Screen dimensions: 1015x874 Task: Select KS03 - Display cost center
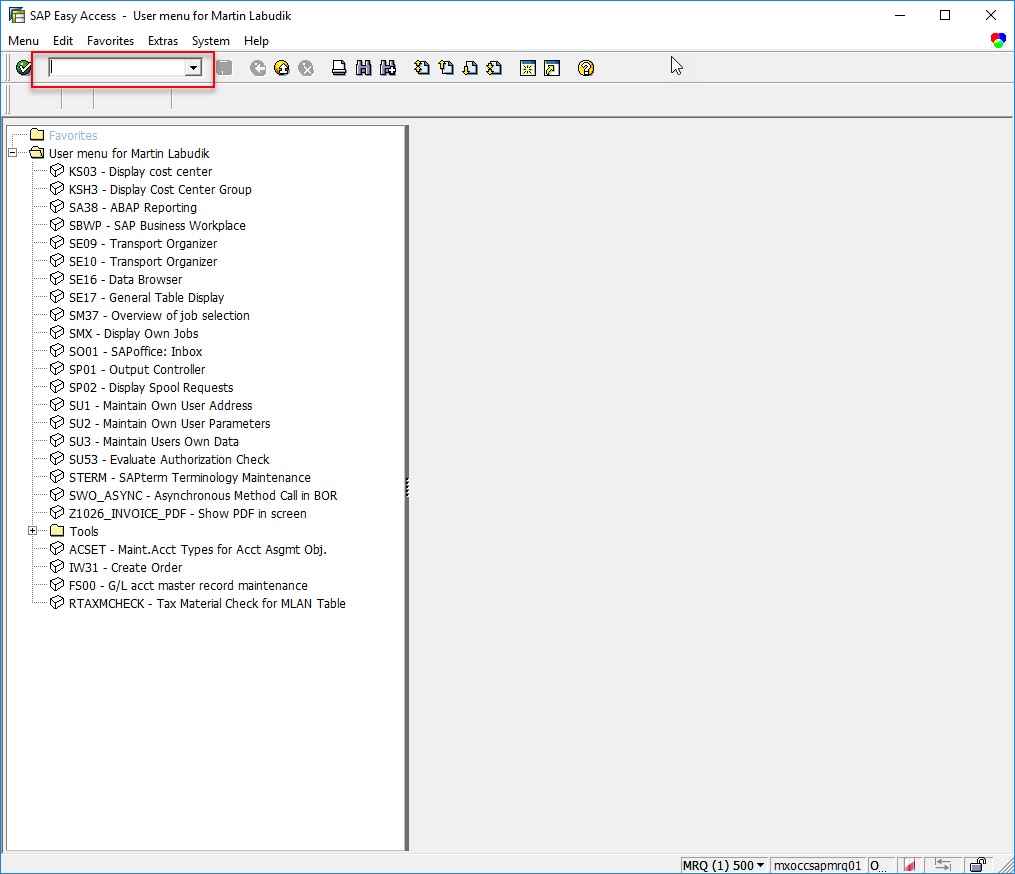[140, 172]
